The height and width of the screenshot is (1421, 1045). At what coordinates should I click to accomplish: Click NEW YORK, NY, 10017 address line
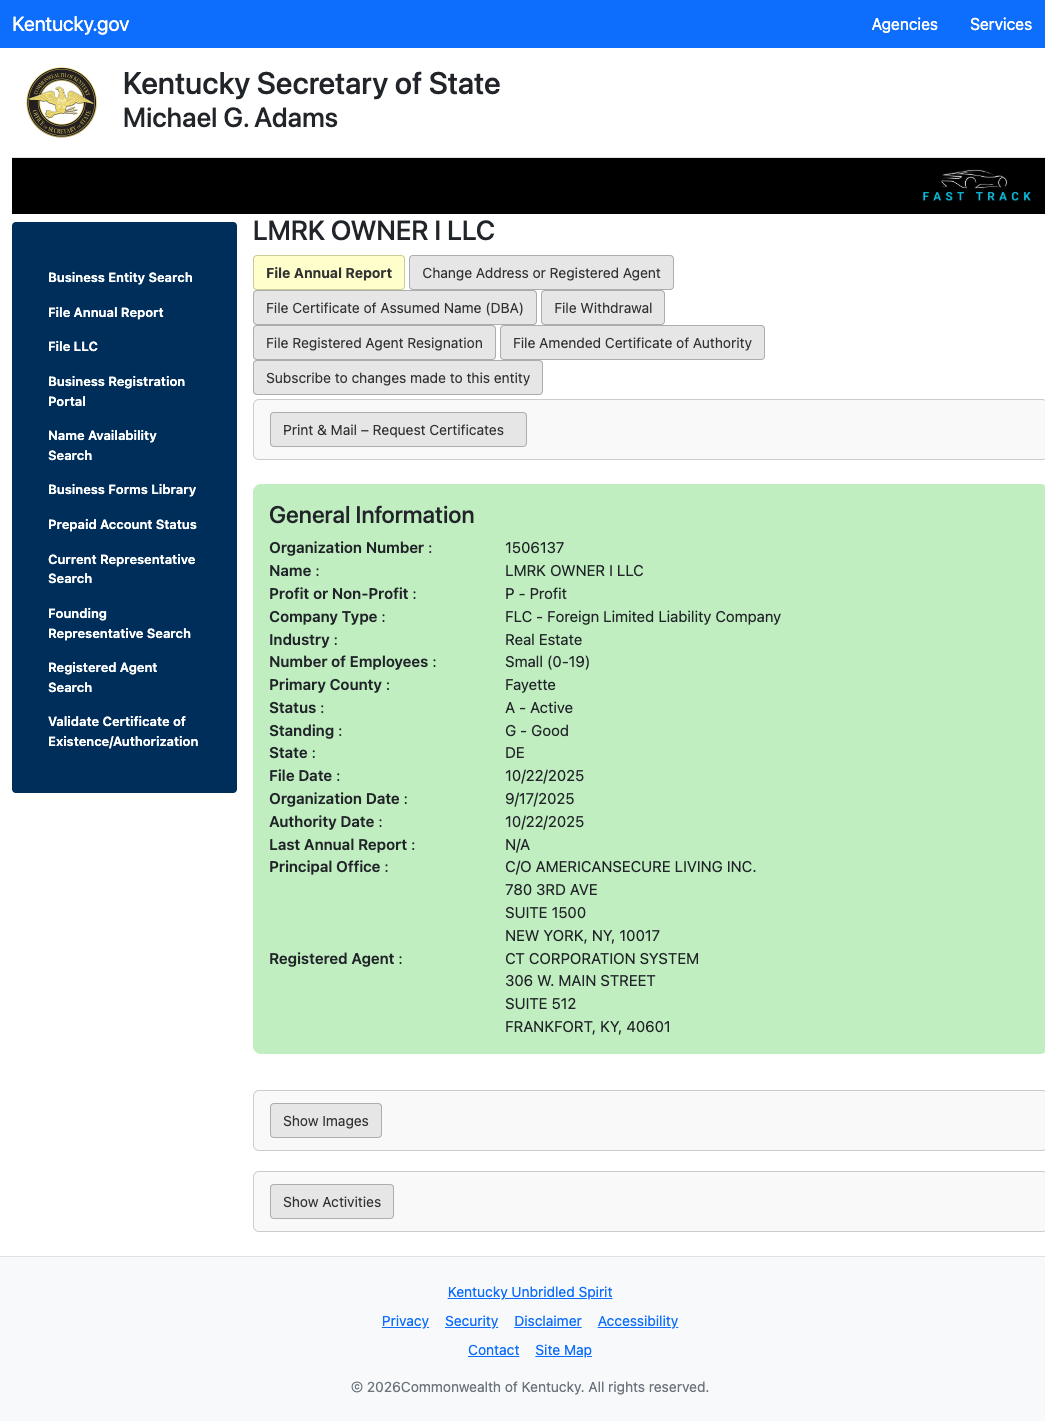[x=582, y=936]
